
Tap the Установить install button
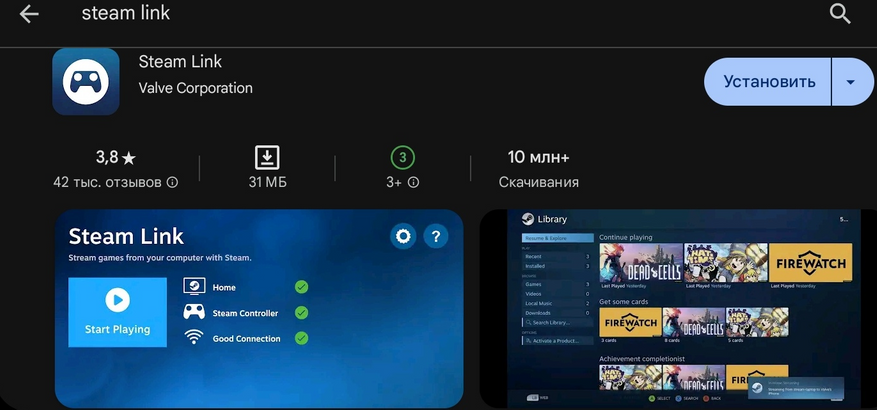tap(768, 82)
